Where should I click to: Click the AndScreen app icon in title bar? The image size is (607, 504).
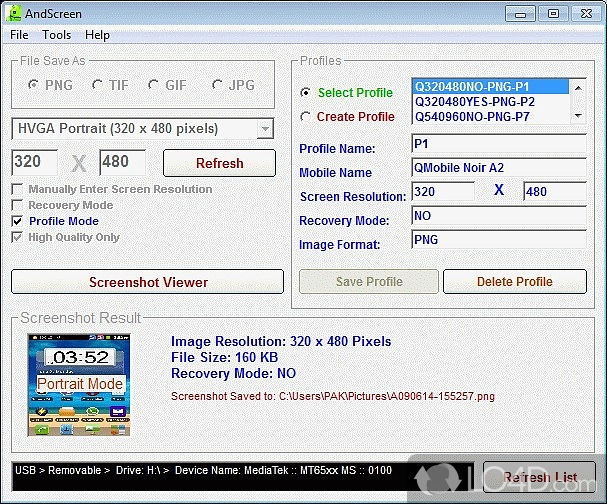click(x=14, y=13)
